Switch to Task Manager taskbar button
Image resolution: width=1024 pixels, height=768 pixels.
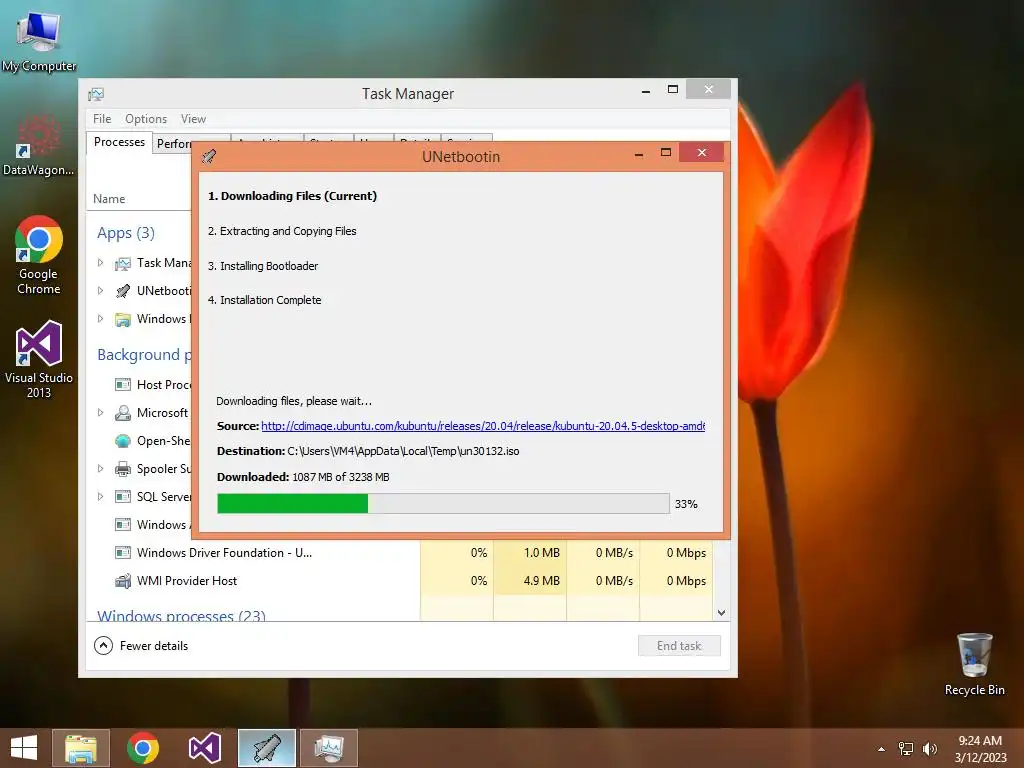tap(329, 748)
